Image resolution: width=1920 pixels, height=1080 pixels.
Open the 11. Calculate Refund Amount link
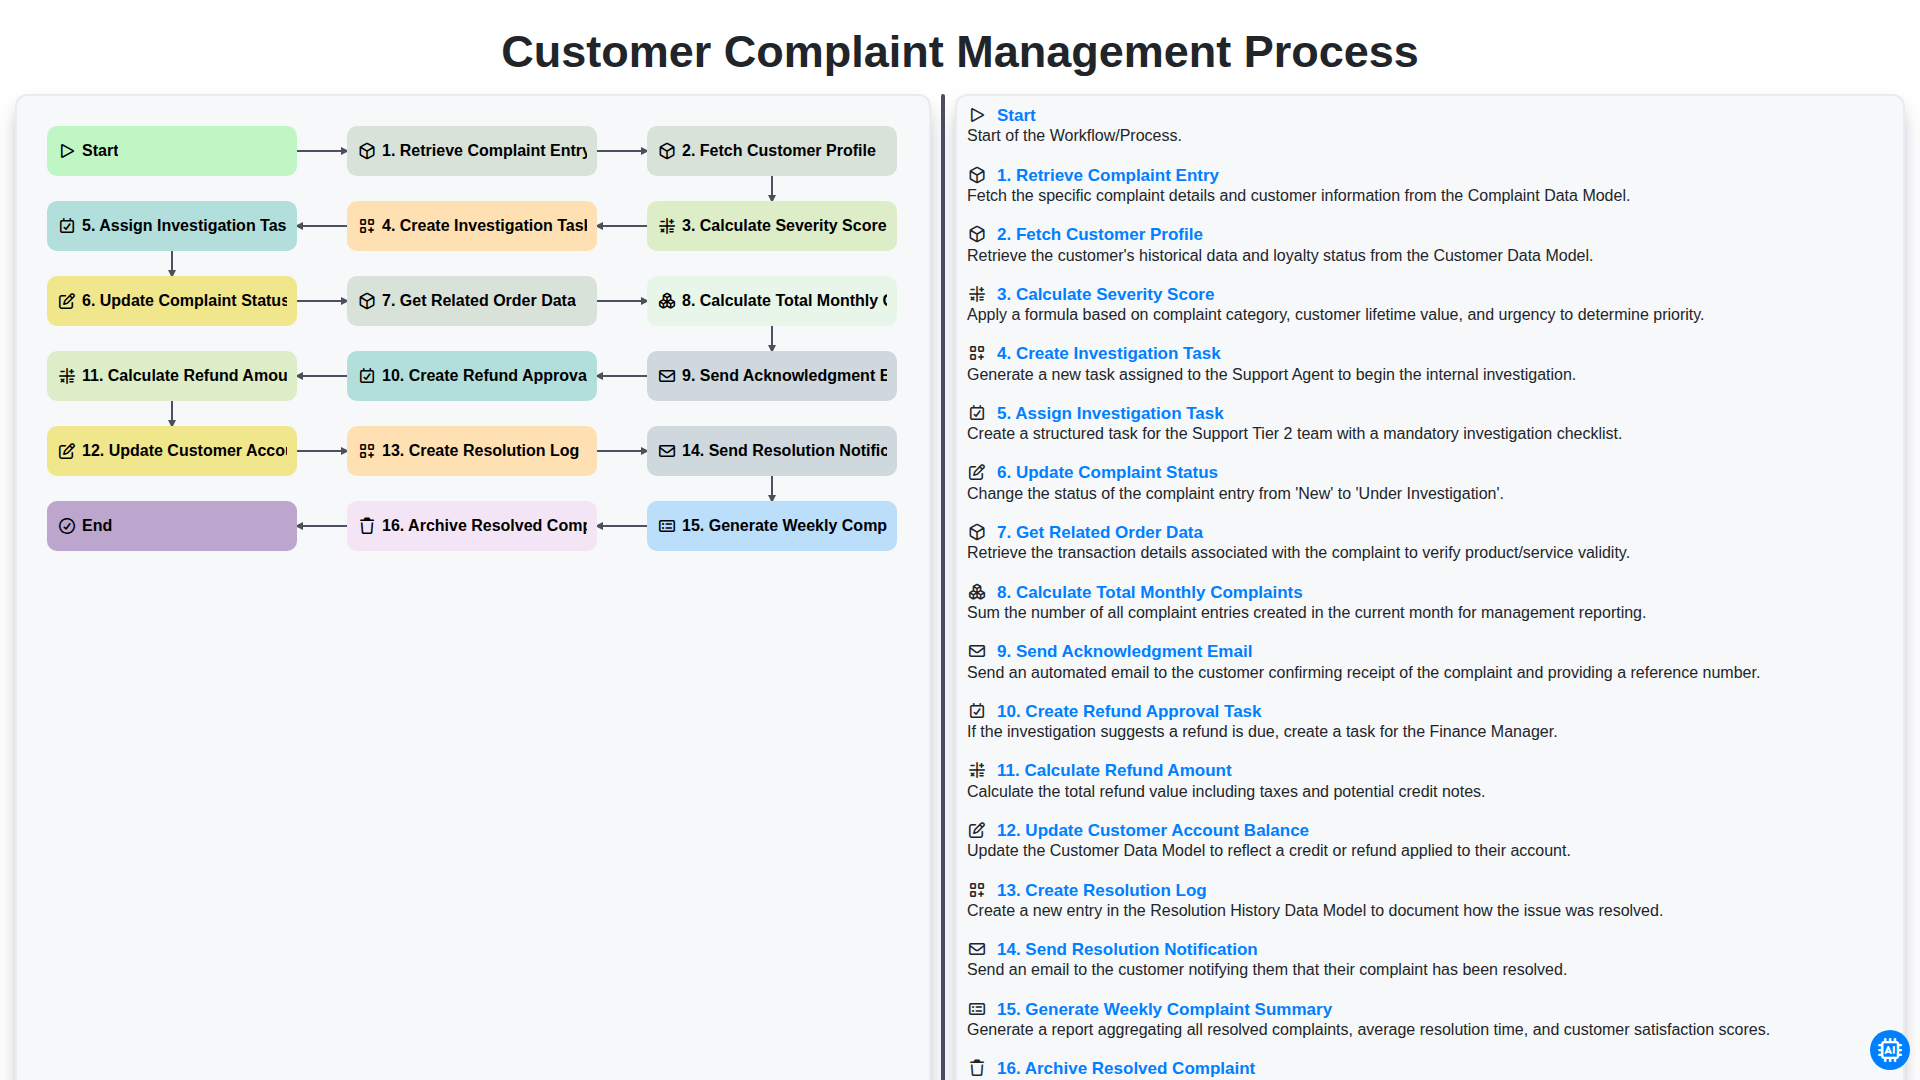(x=1114, y=770)
